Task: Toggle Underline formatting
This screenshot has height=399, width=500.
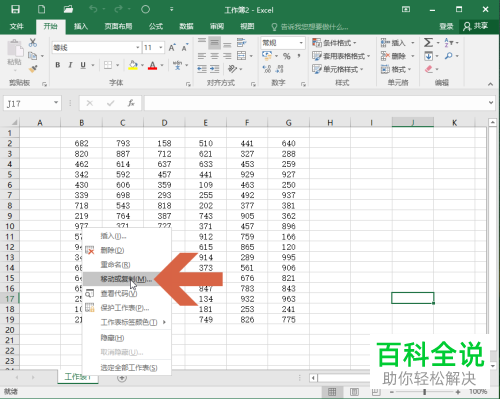Action: (x=83, y=65)
